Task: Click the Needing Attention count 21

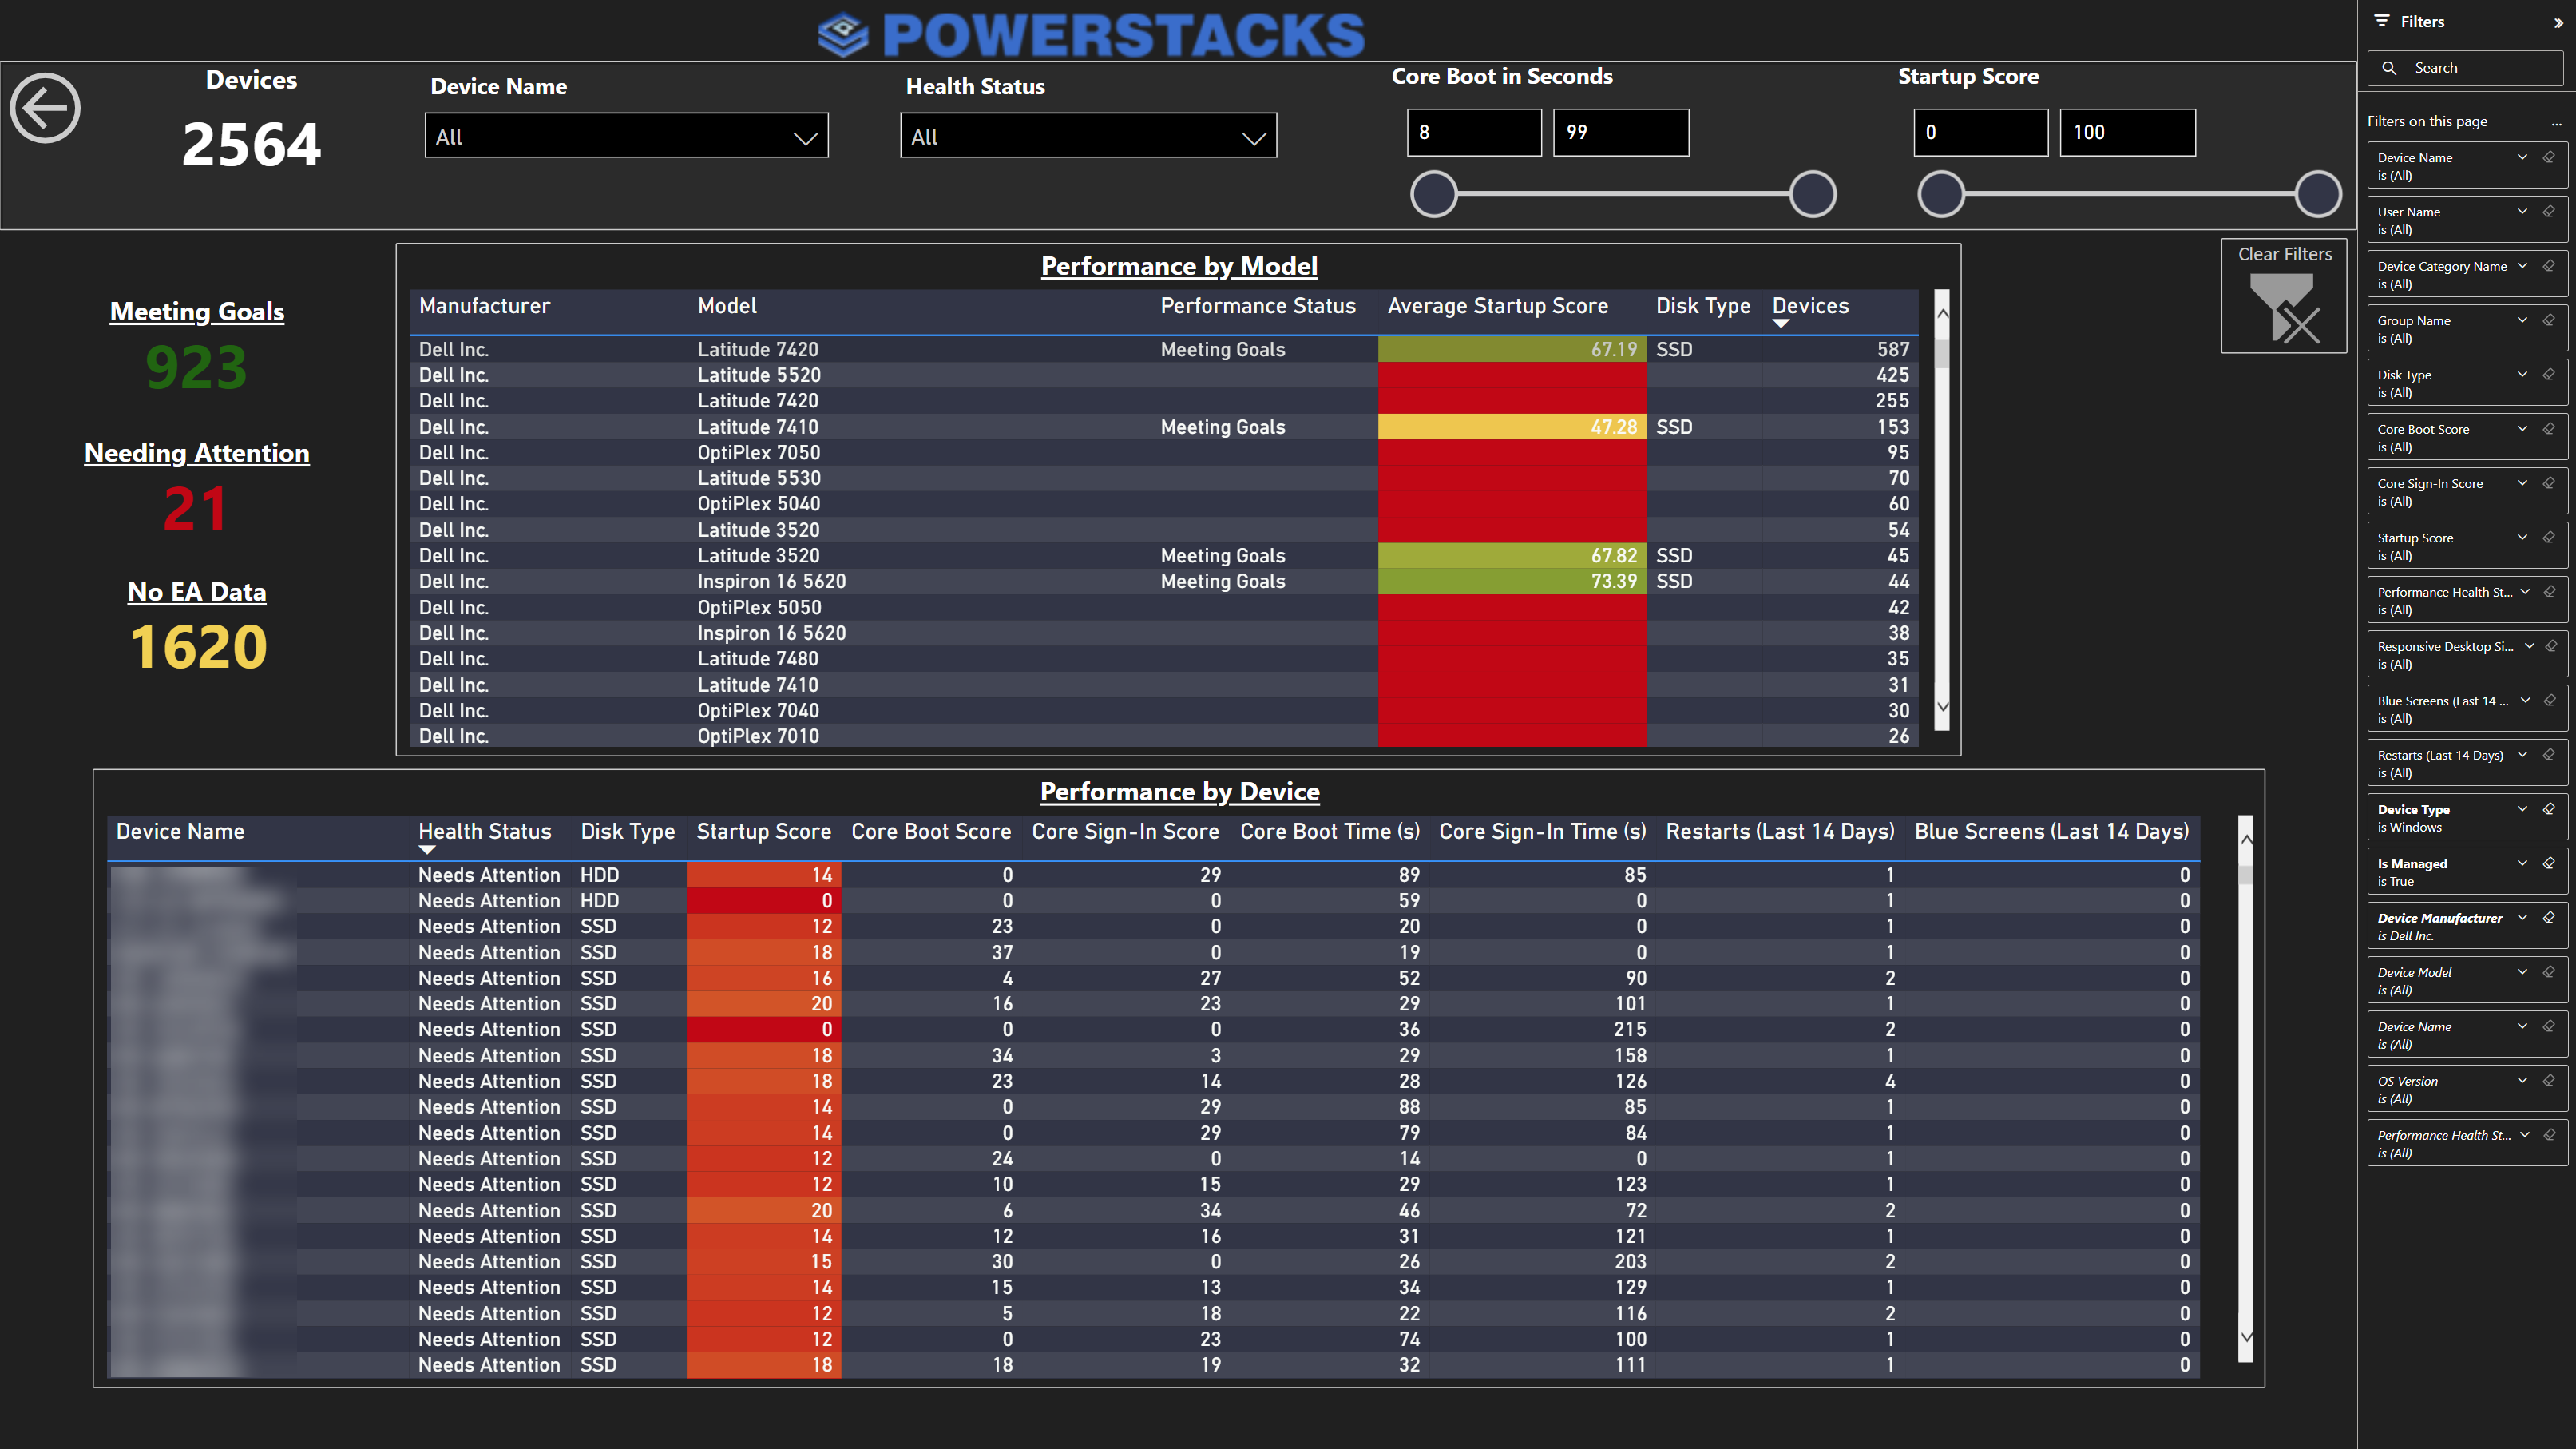Action: [x=196, y=508]
